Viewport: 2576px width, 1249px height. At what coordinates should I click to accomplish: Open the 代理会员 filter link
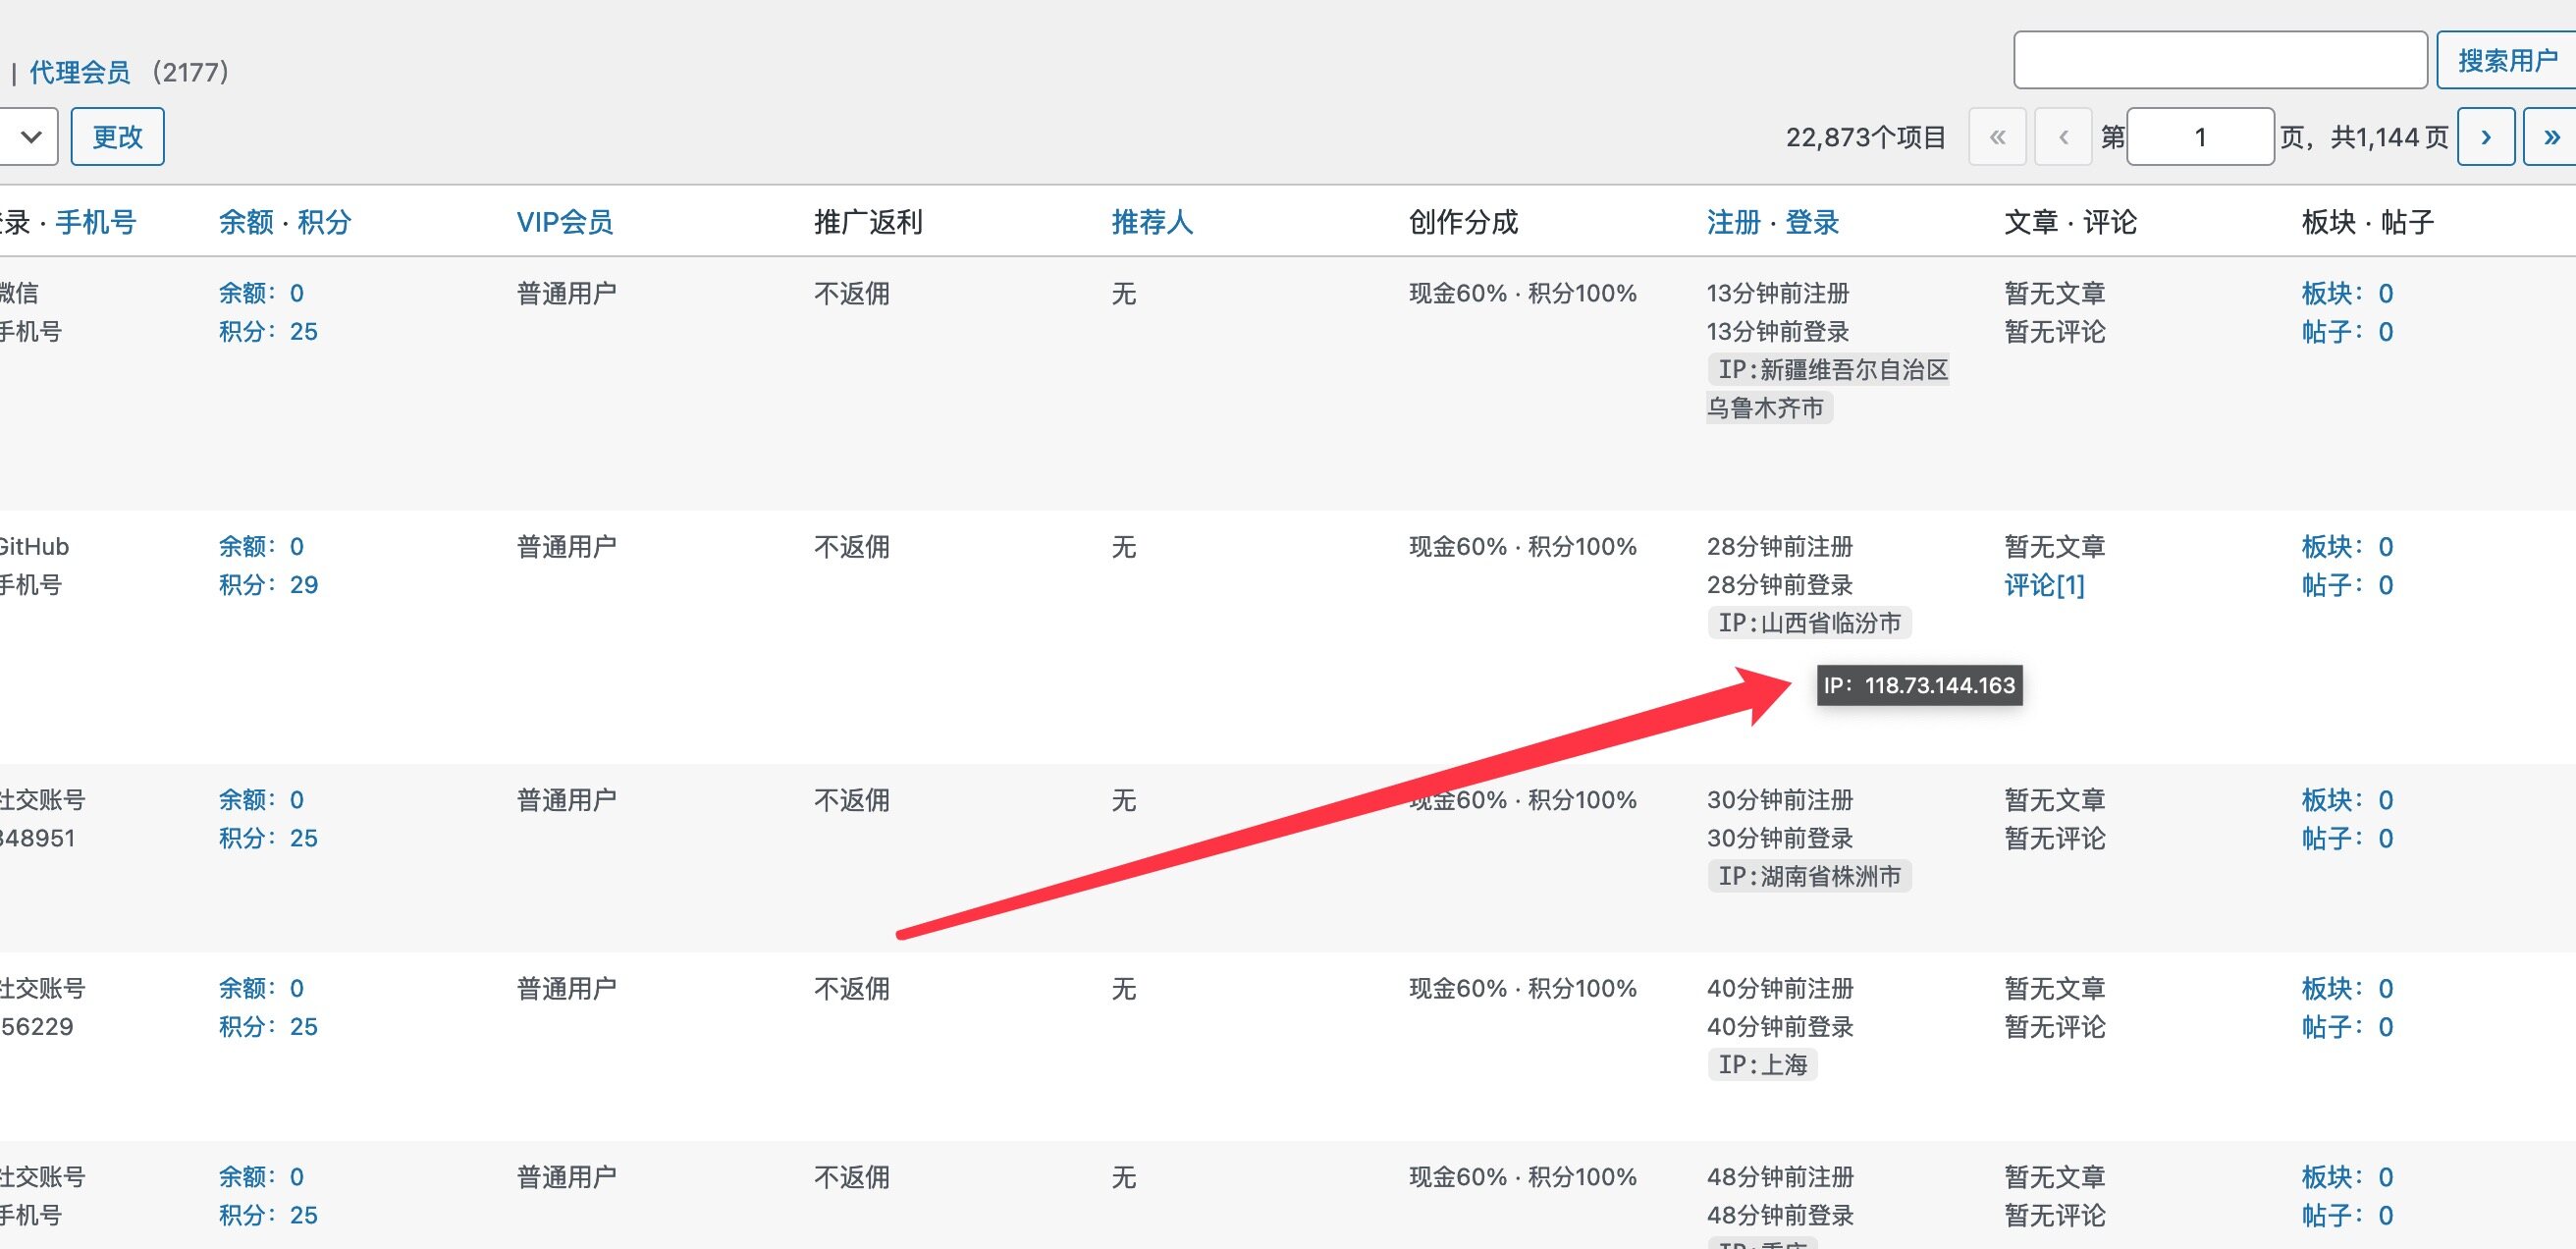coord(80,72)
